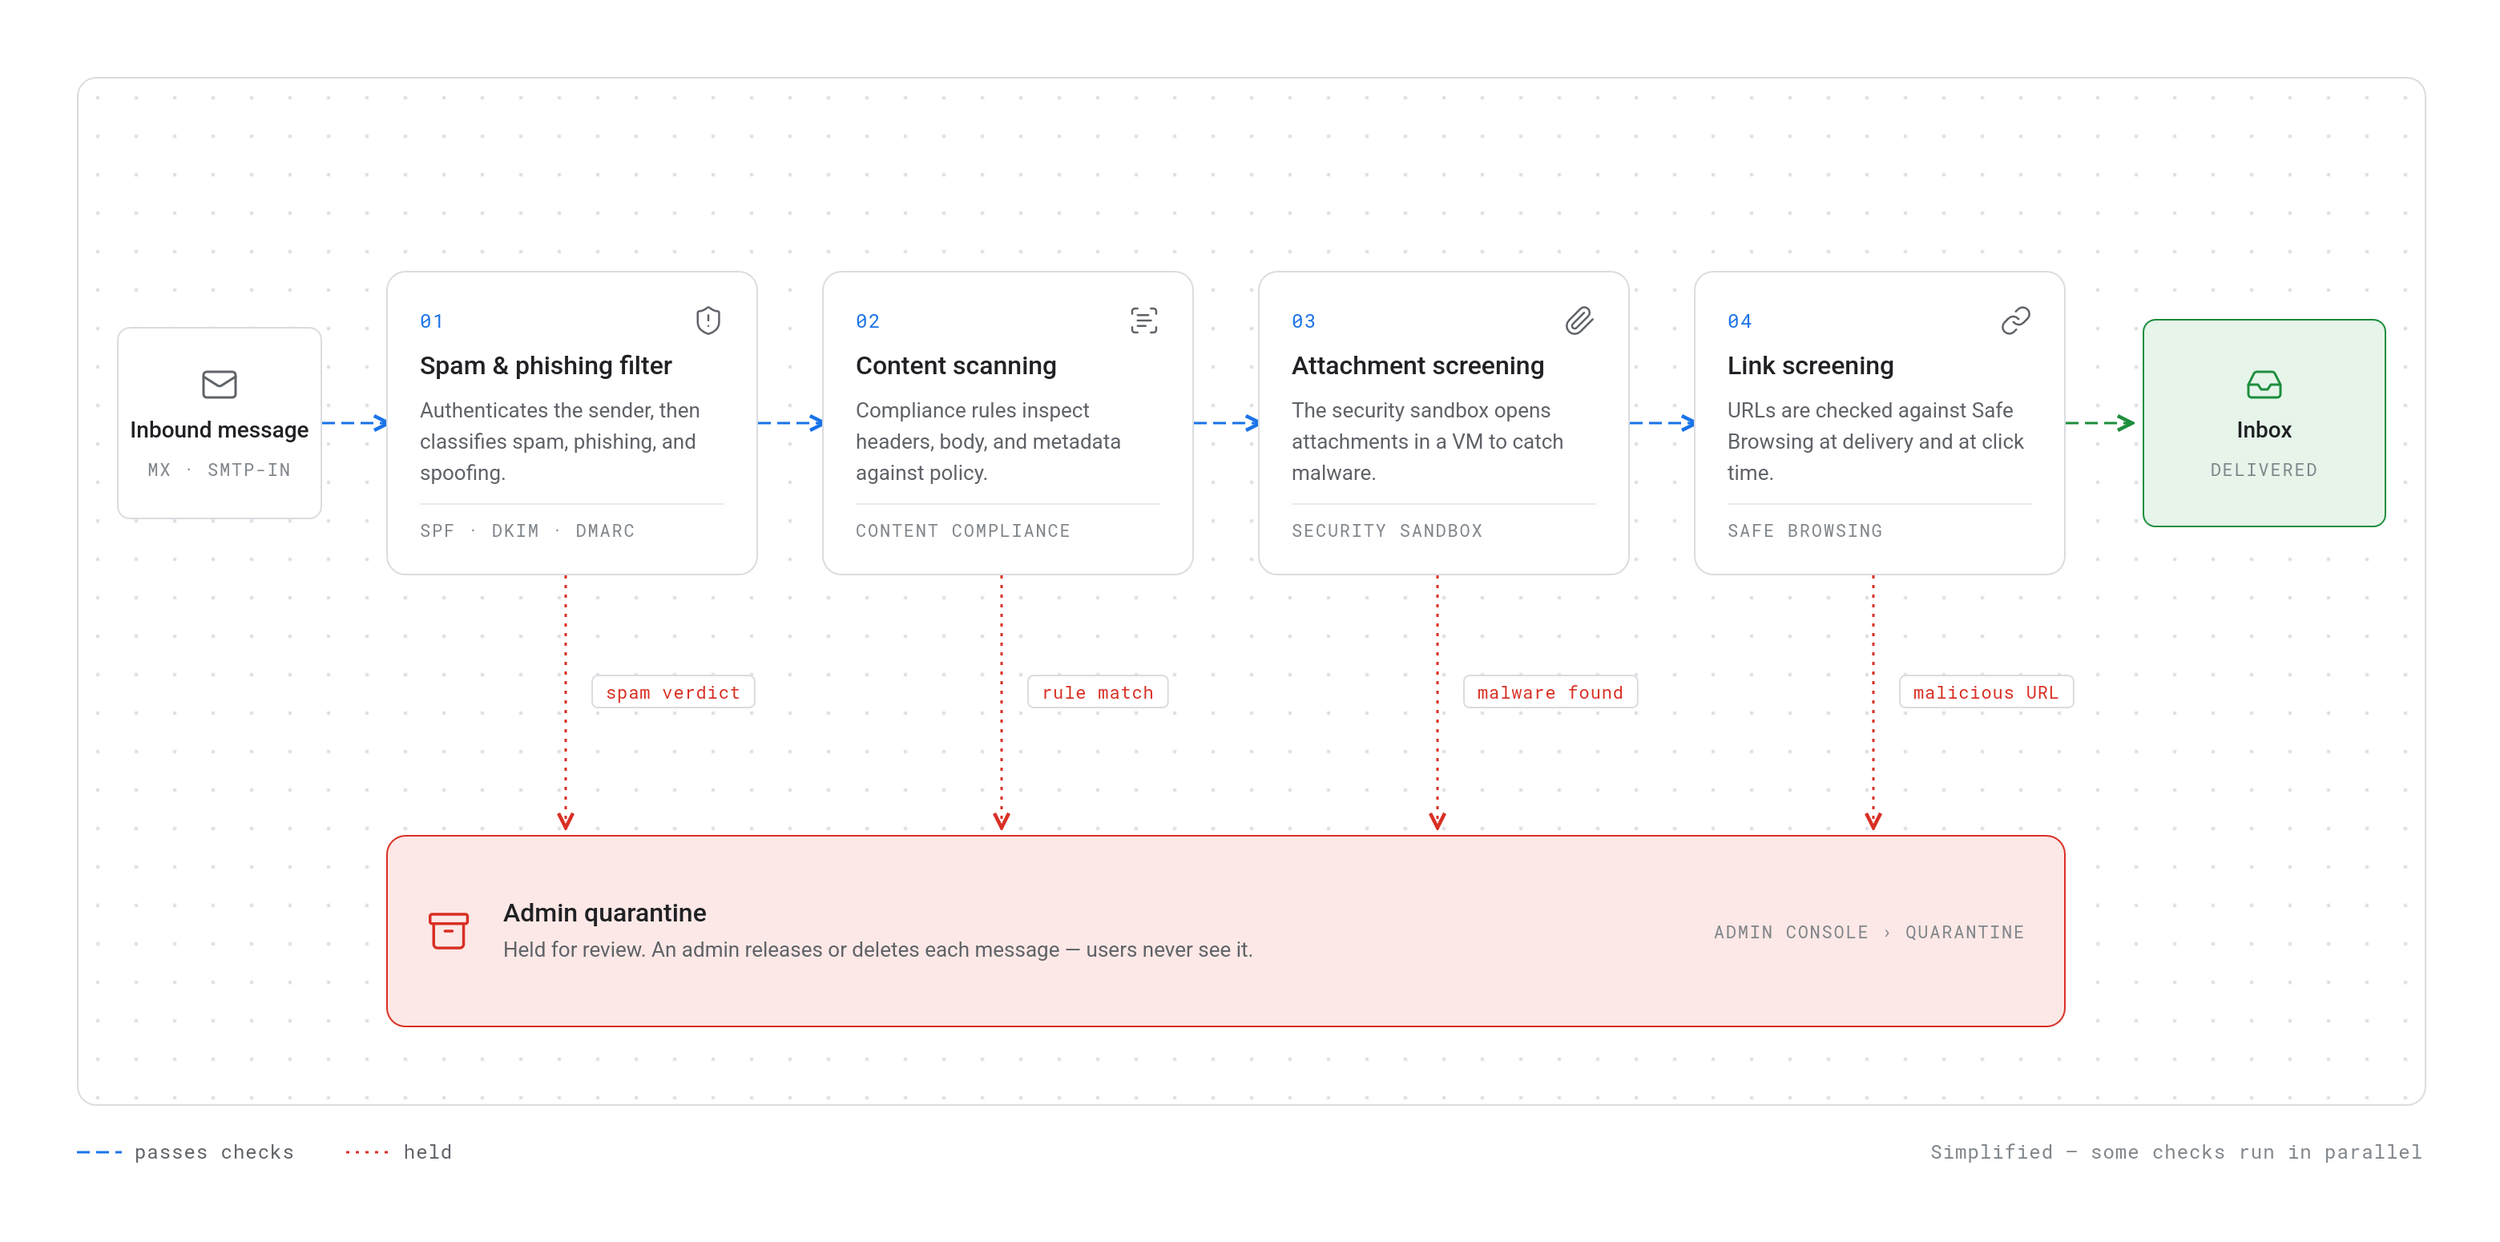Click the 'SECURITY SANDBOX' tag
Screen dimensions: 2500x1242
[1387, 531]
